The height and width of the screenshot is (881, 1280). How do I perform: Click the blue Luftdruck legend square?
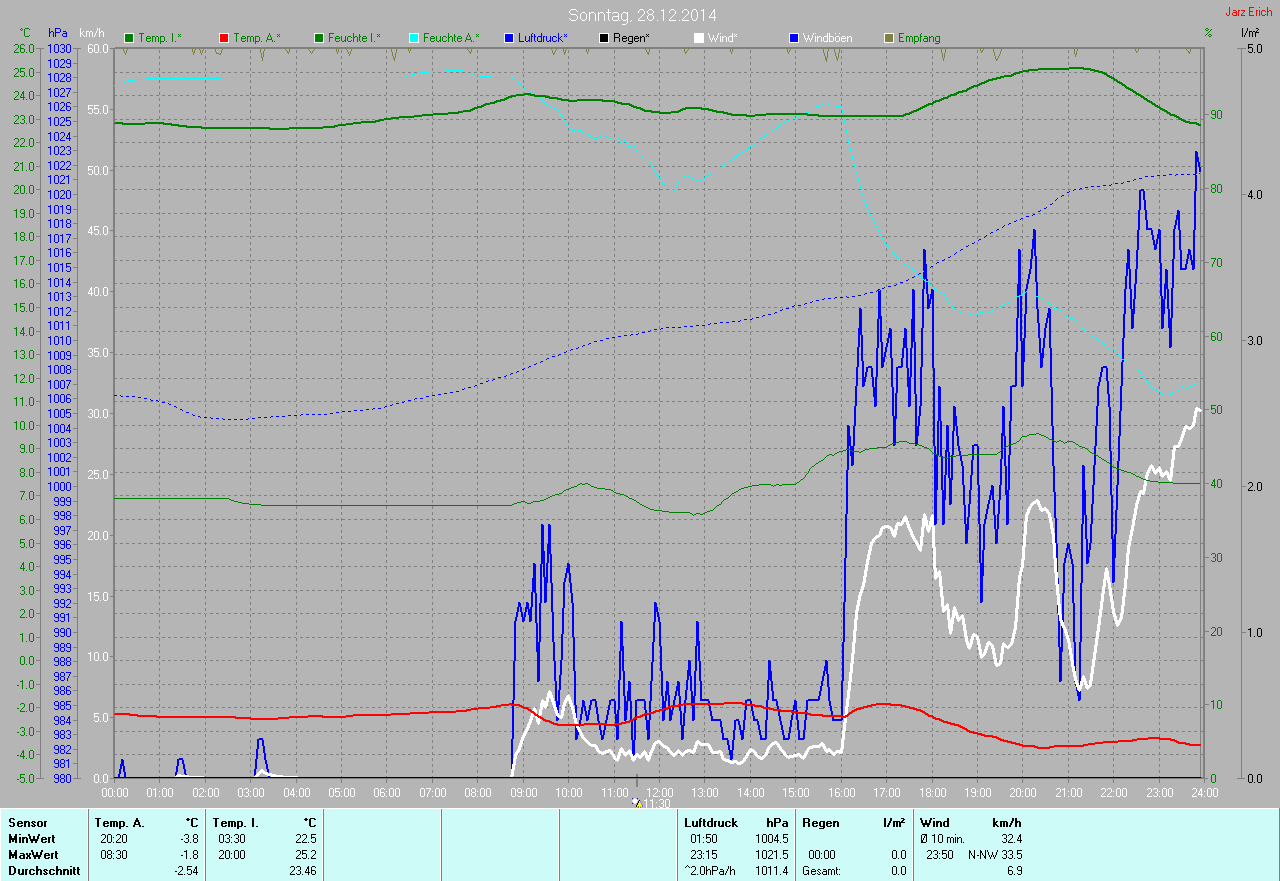509,38
